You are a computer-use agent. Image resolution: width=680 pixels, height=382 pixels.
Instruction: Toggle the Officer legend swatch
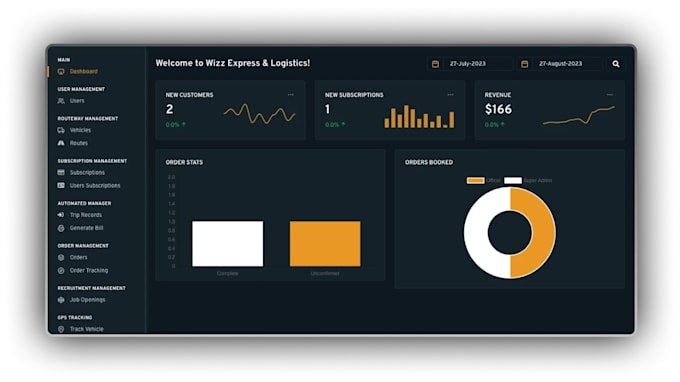[x=476, y=180]
